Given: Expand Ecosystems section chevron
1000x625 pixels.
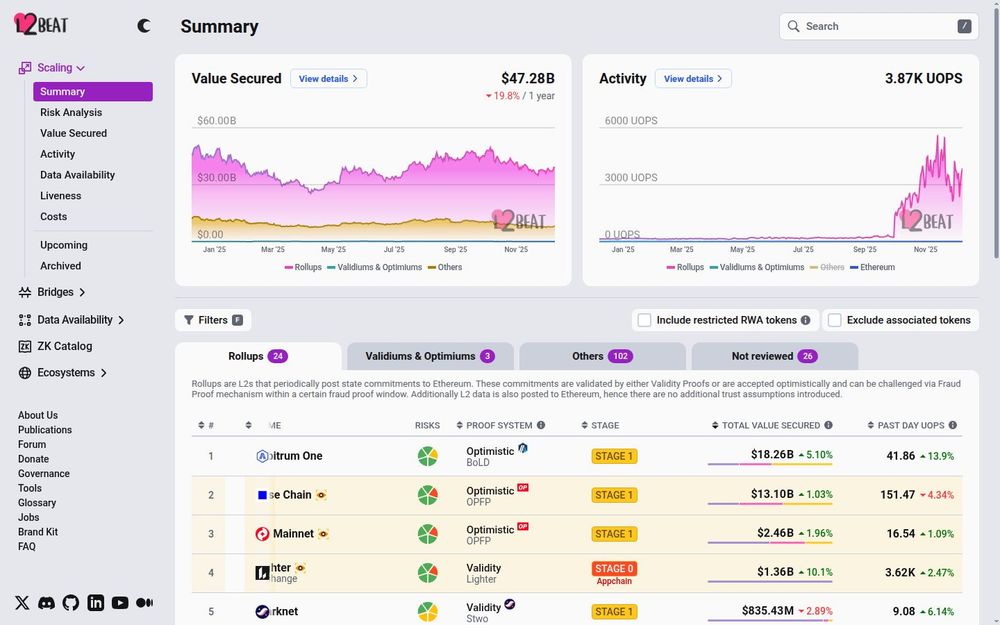Looking at the screenshot, I should coord(103,373).
